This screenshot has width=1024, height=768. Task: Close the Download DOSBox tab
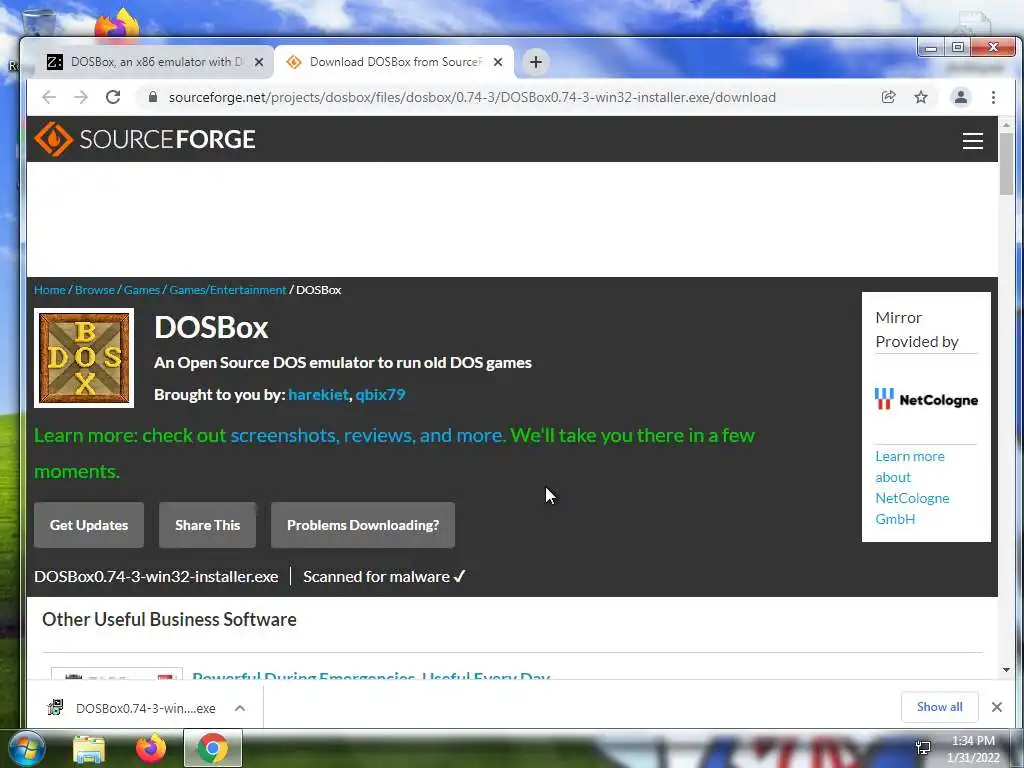498,62
